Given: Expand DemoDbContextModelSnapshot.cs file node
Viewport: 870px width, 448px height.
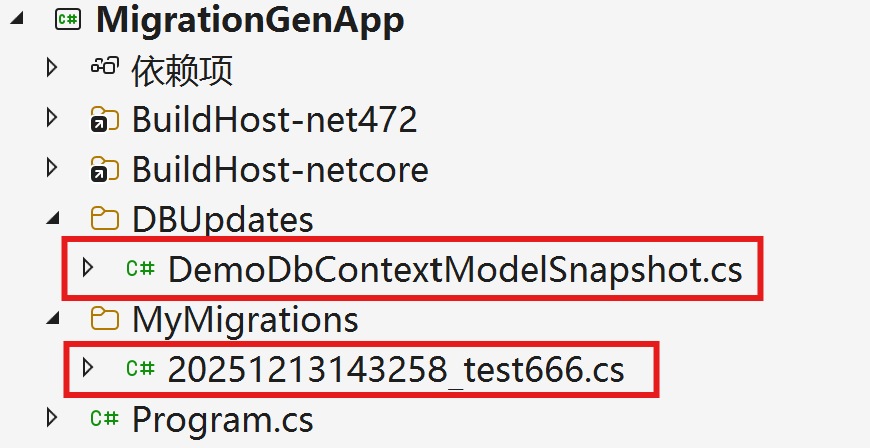Looking at the screenshot, I should click(88, 268).
